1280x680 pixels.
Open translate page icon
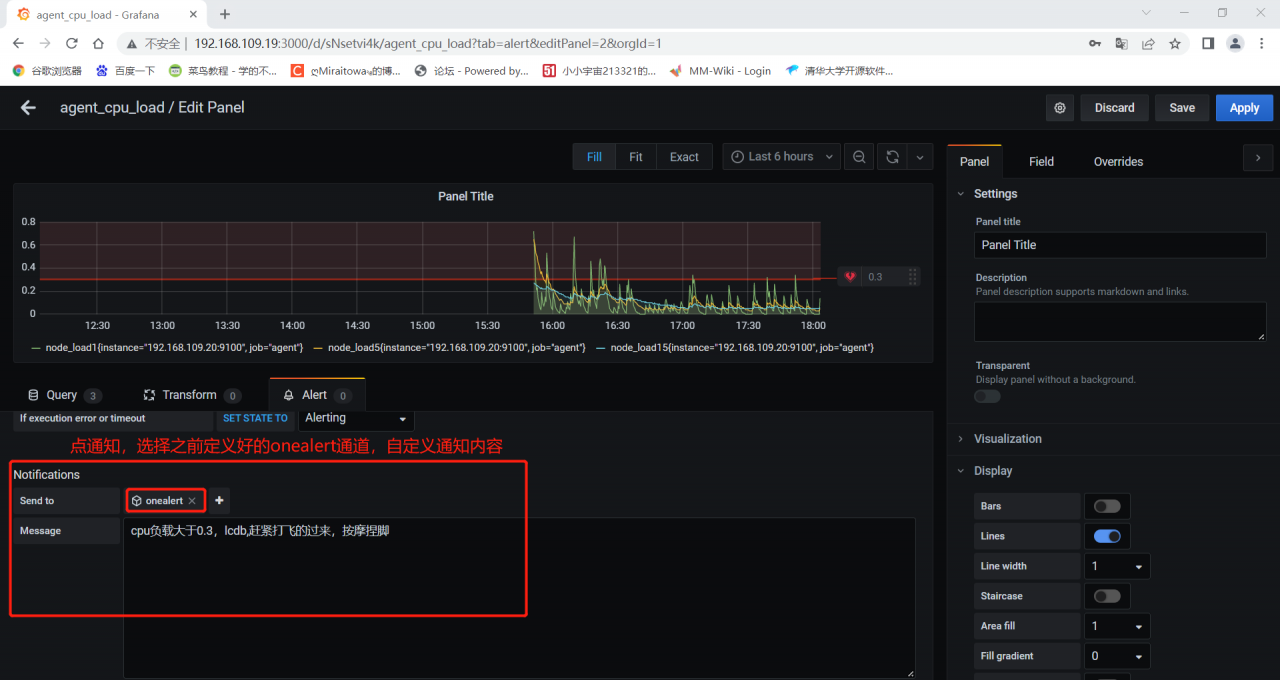[1122, 44]
